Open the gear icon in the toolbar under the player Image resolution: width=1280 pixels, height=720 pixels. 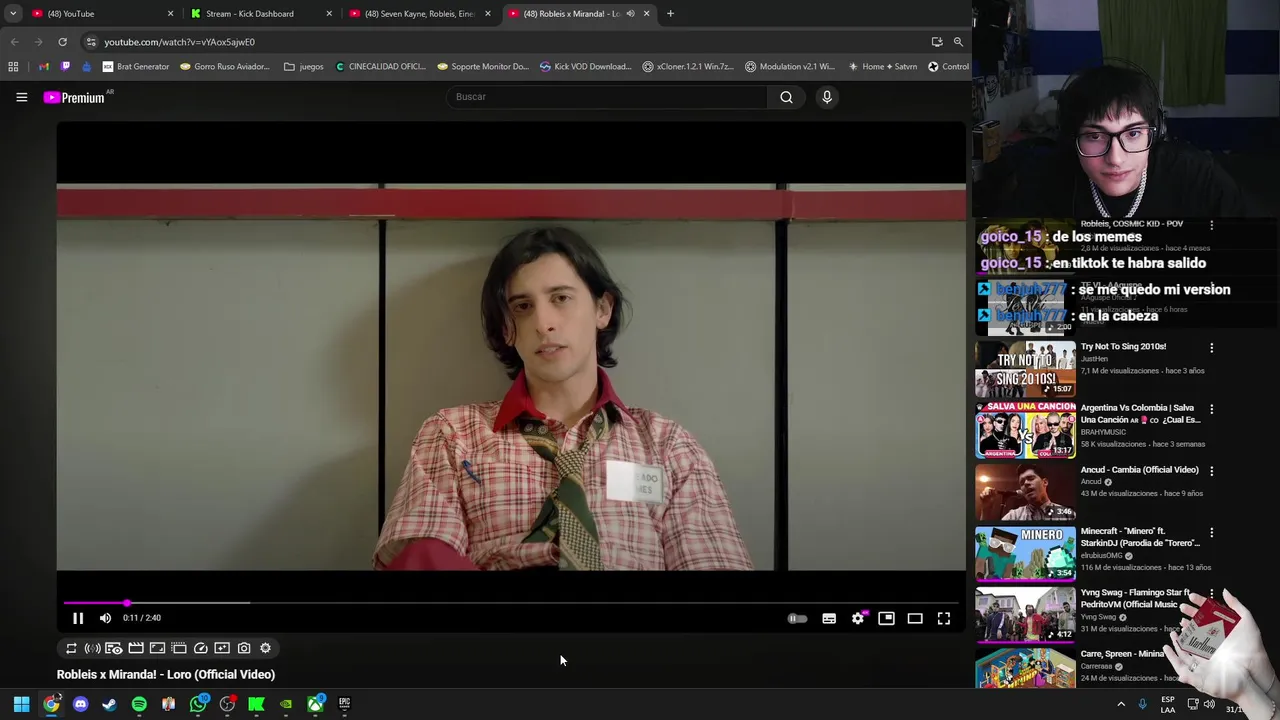(x=265, y=648)
